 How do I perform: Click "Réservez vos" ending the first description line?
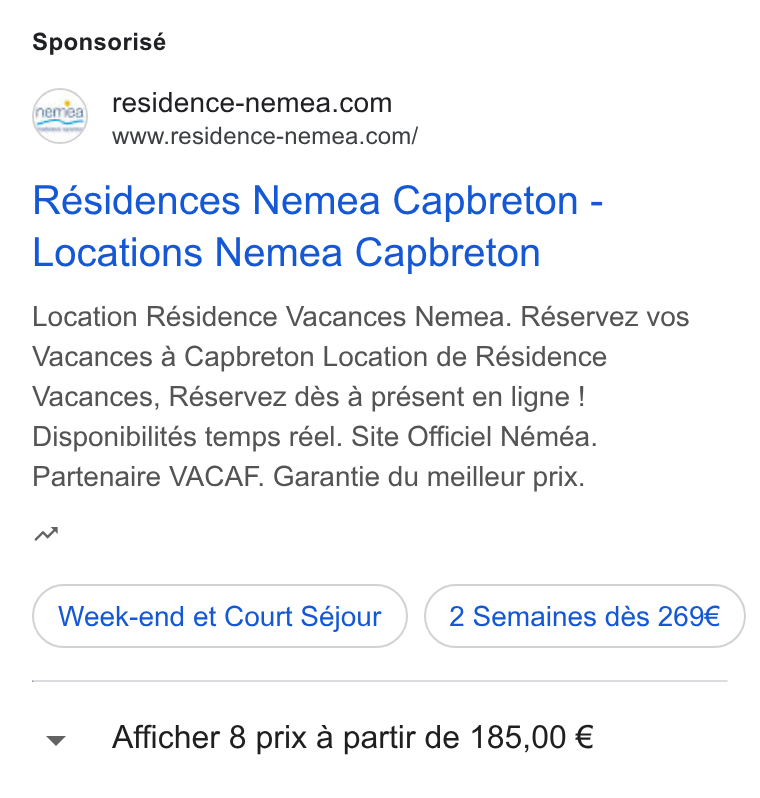point(604,317)
